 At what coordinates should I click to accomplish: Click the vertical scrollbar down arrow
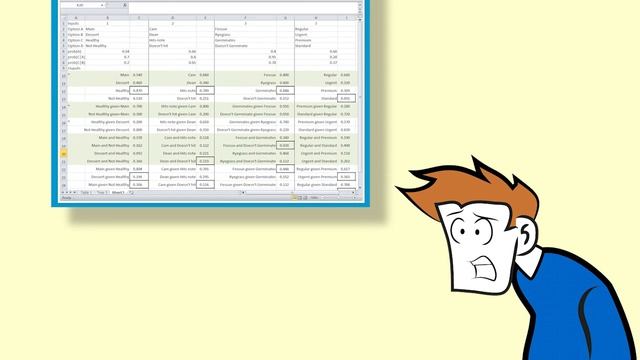[360, 187]
